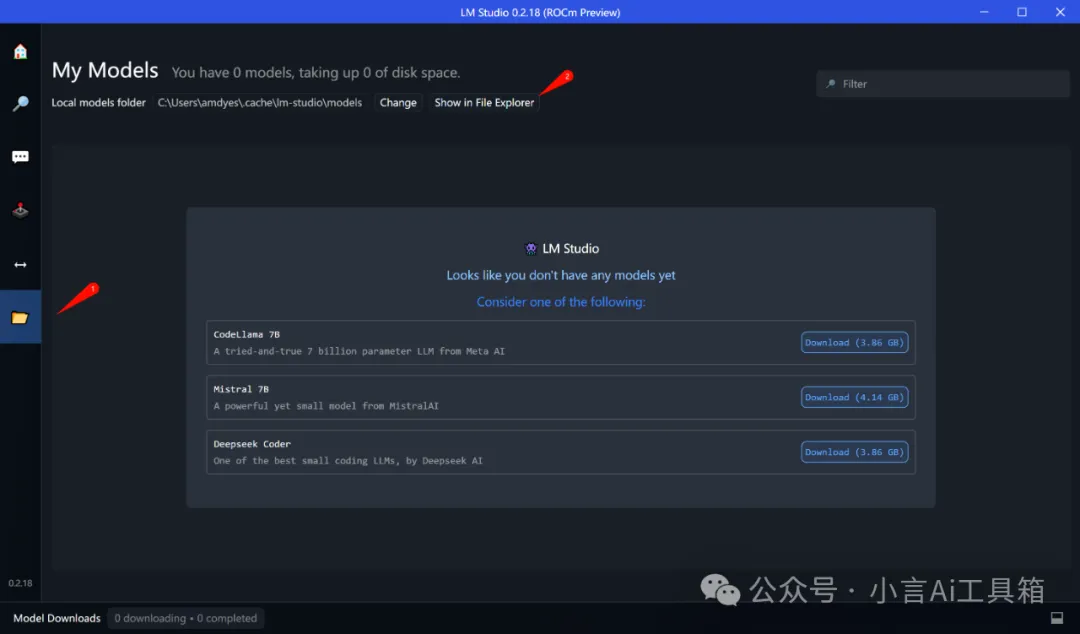Click the '0 downloading • 0 completed' status
Image resolution: width=1080 pixels, height=634 pixels.
185,618
